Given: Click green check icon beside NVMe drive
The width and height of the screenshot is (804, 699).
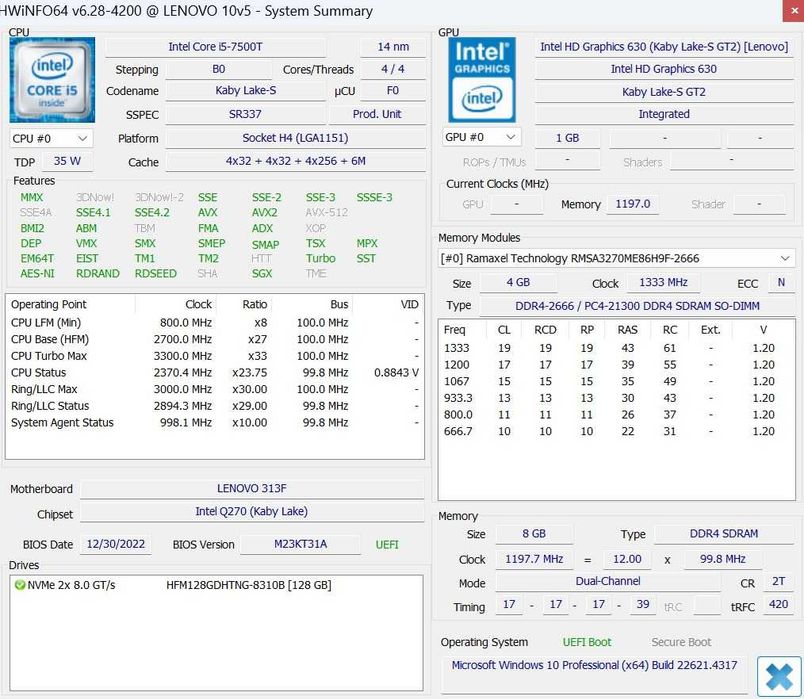Looking at the screenshot, I should (x=19, y=585).
